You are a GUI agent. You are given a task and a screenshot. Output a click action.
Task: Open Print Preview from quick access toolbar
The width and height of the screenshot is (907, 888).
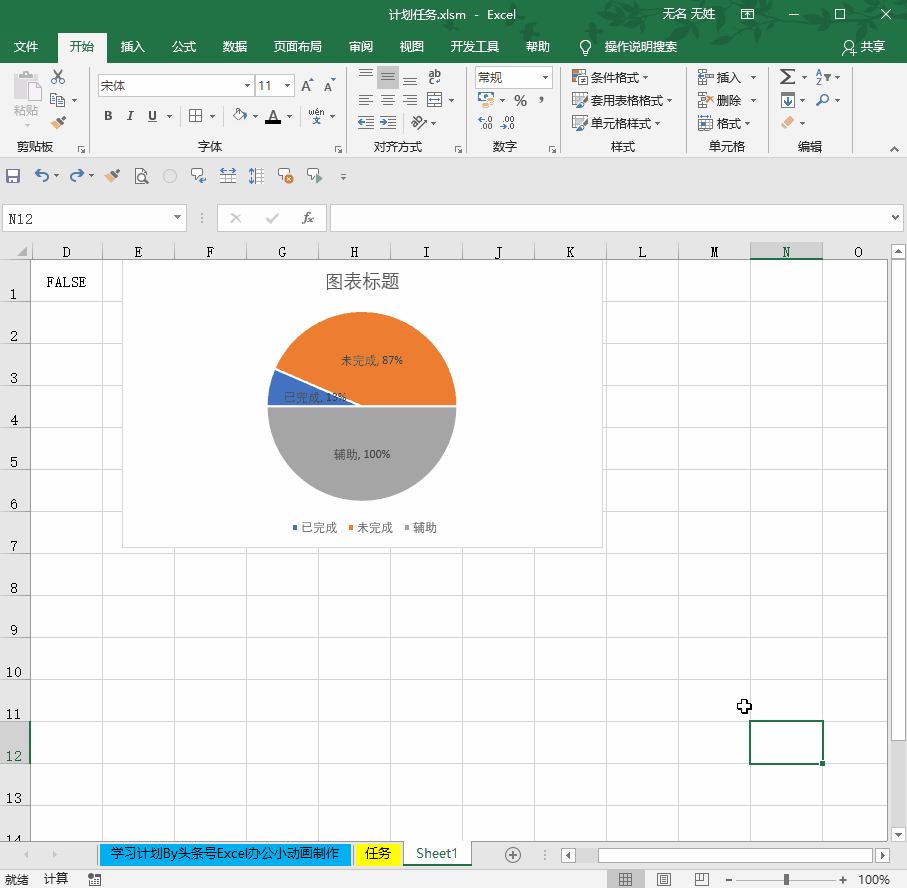tap(141, 176)
